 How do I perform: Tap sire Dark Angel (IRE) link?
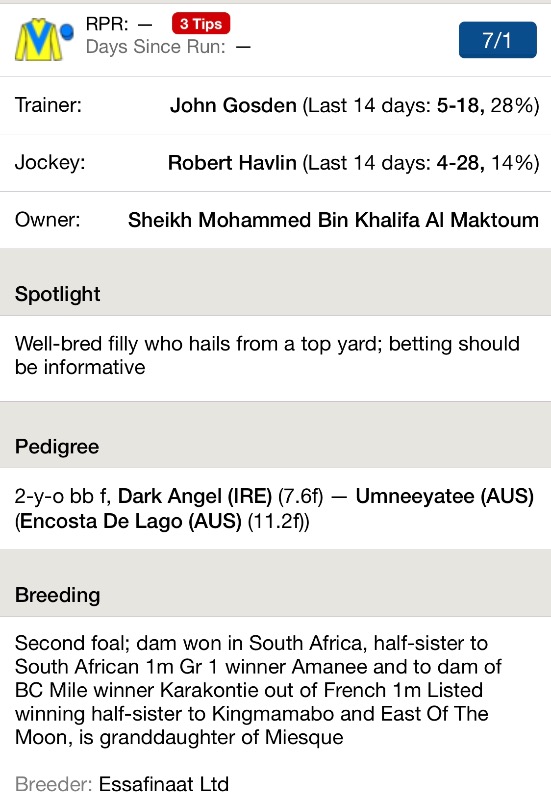195,496
